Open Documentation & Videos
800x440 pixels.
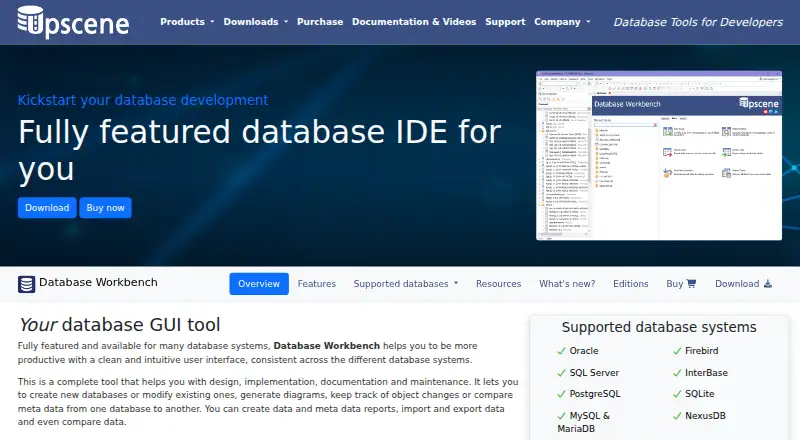click(x=414, y=22)
